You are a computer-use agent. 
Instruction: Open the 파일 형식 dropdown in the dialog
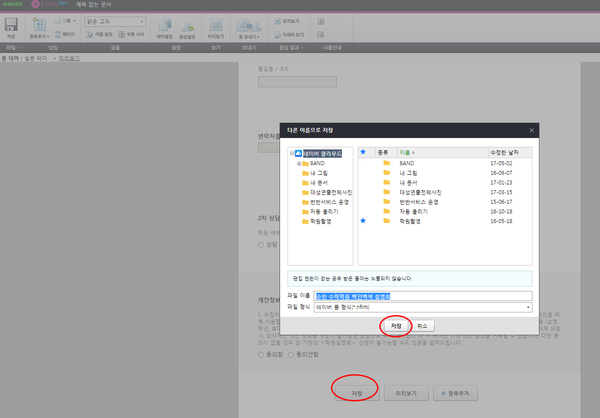(x=423, y=307)
